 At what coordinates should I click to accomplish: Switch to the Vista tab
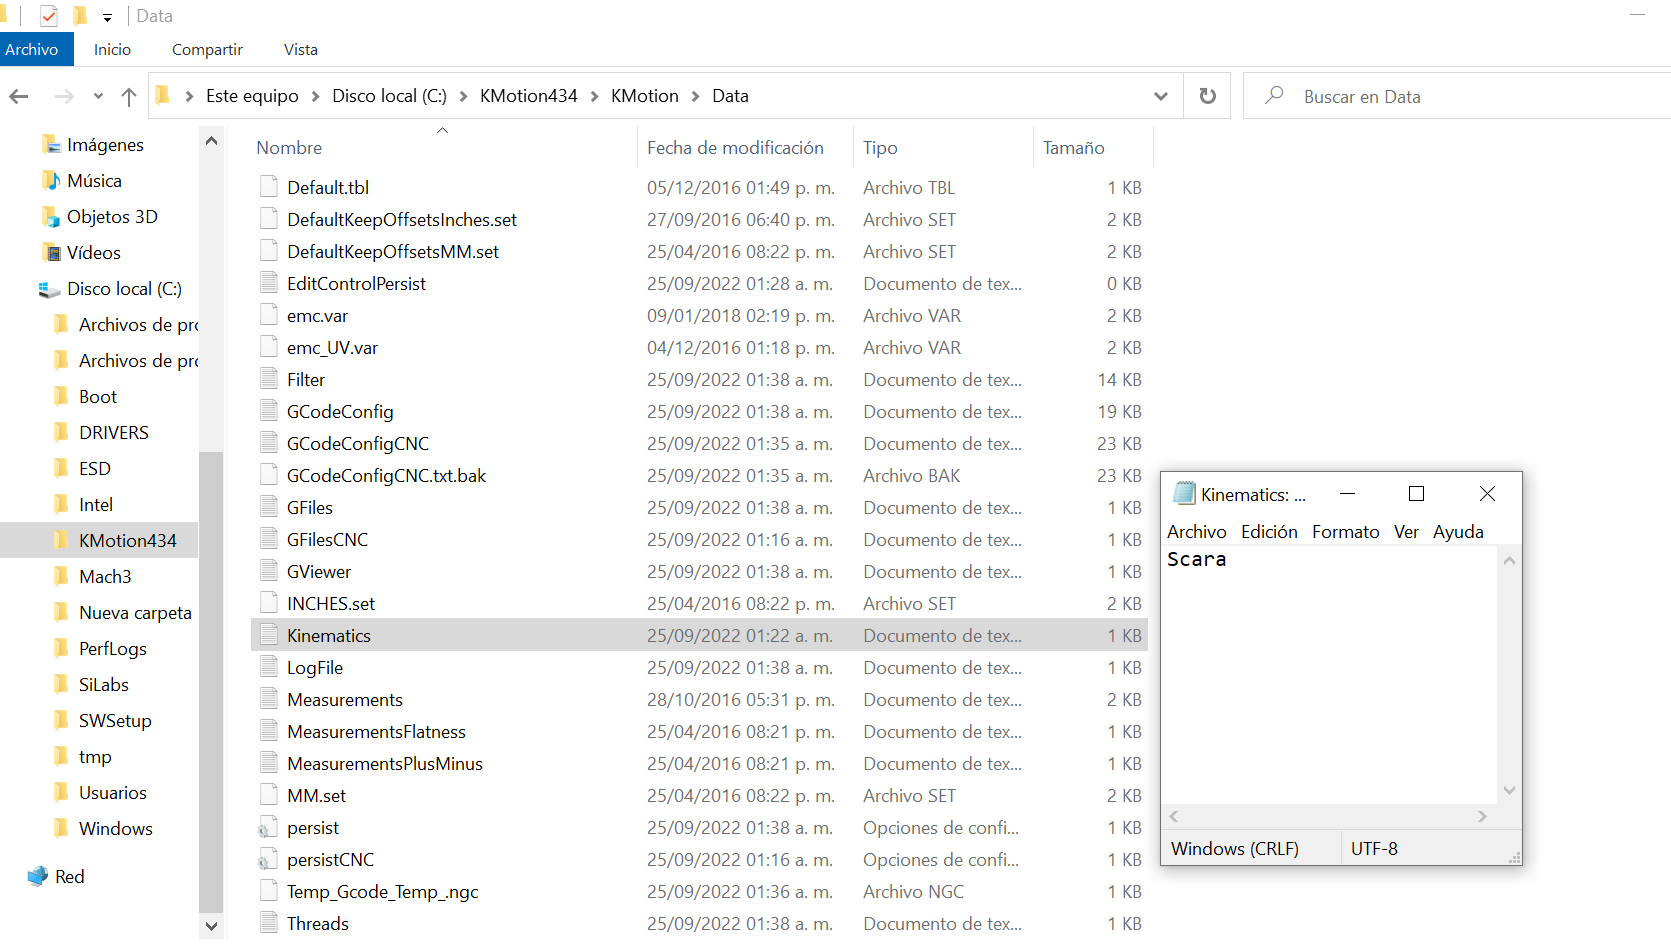[300, 49]
